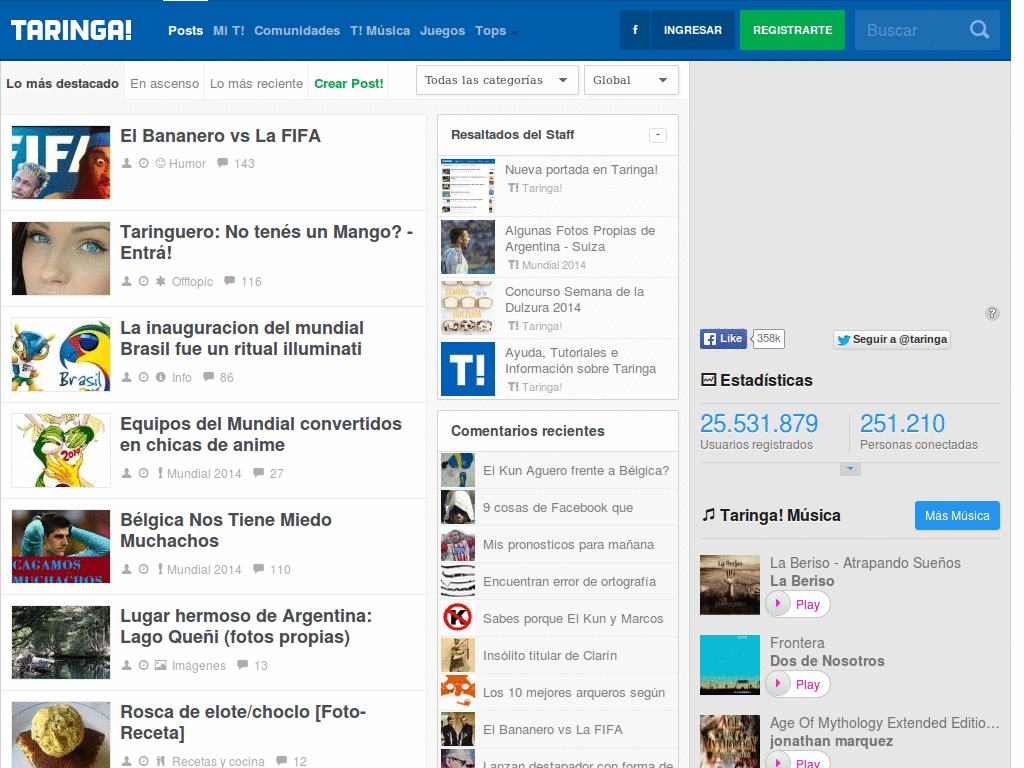This screenshot has height=768, width=1024.
Task: Click the FIFA thumbnail of El Bananero post
Action: coord(61,163)
